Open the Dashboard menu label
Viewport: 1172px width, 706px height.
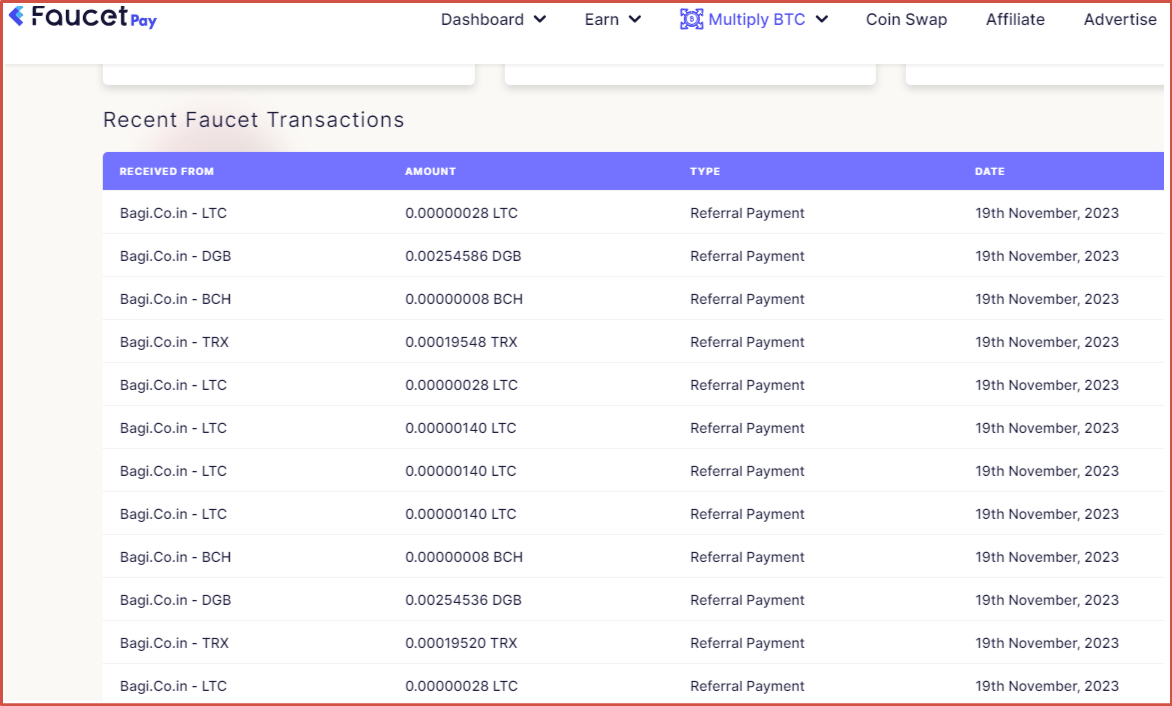(x=482, y=19)
